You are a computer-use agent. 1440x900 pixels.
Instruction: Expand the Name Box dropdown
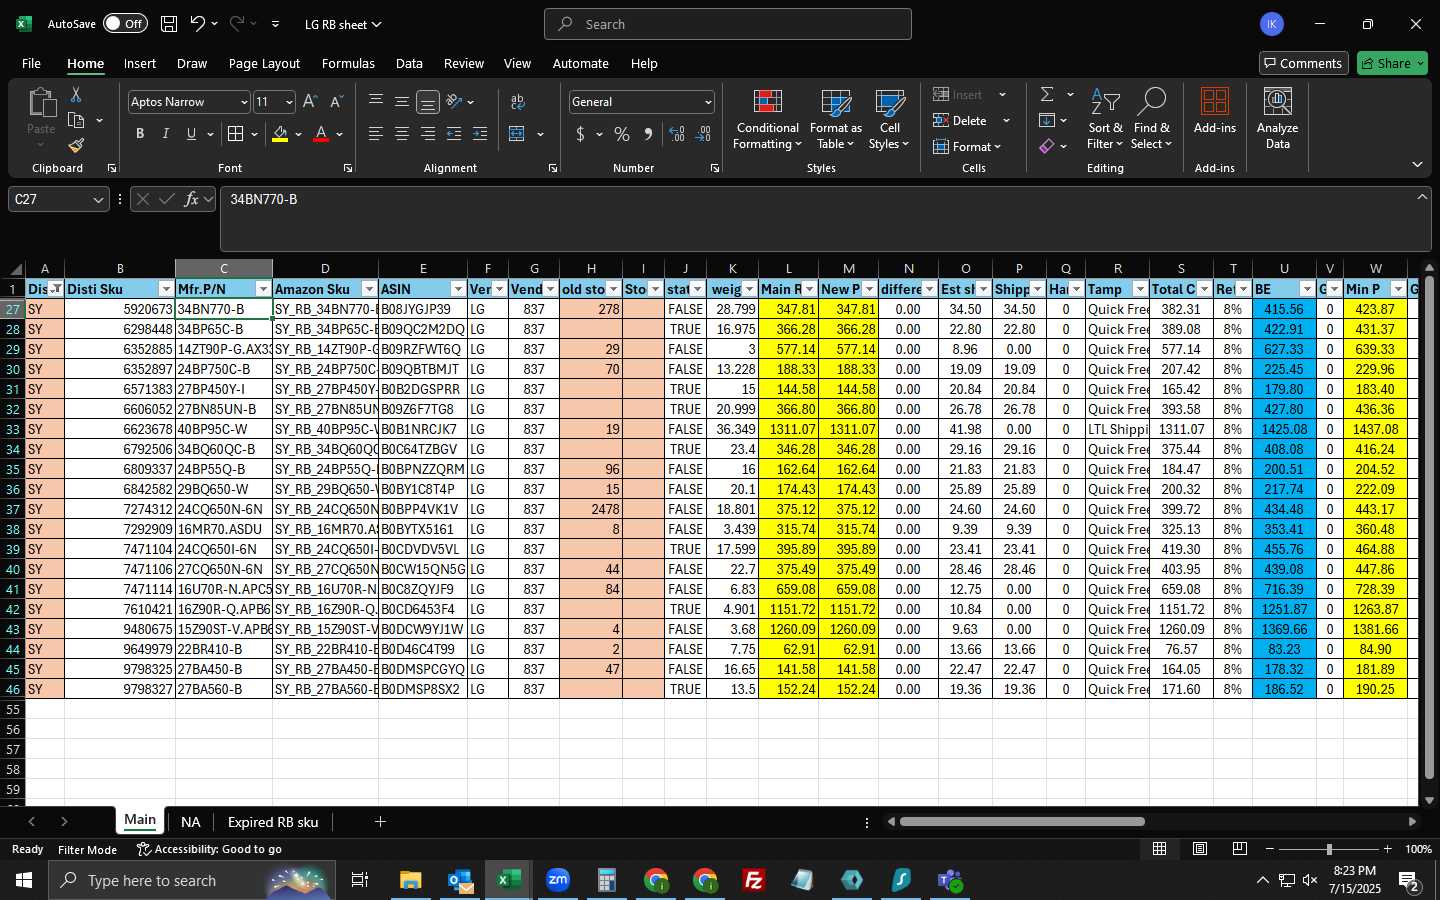[x=98, y=200]
